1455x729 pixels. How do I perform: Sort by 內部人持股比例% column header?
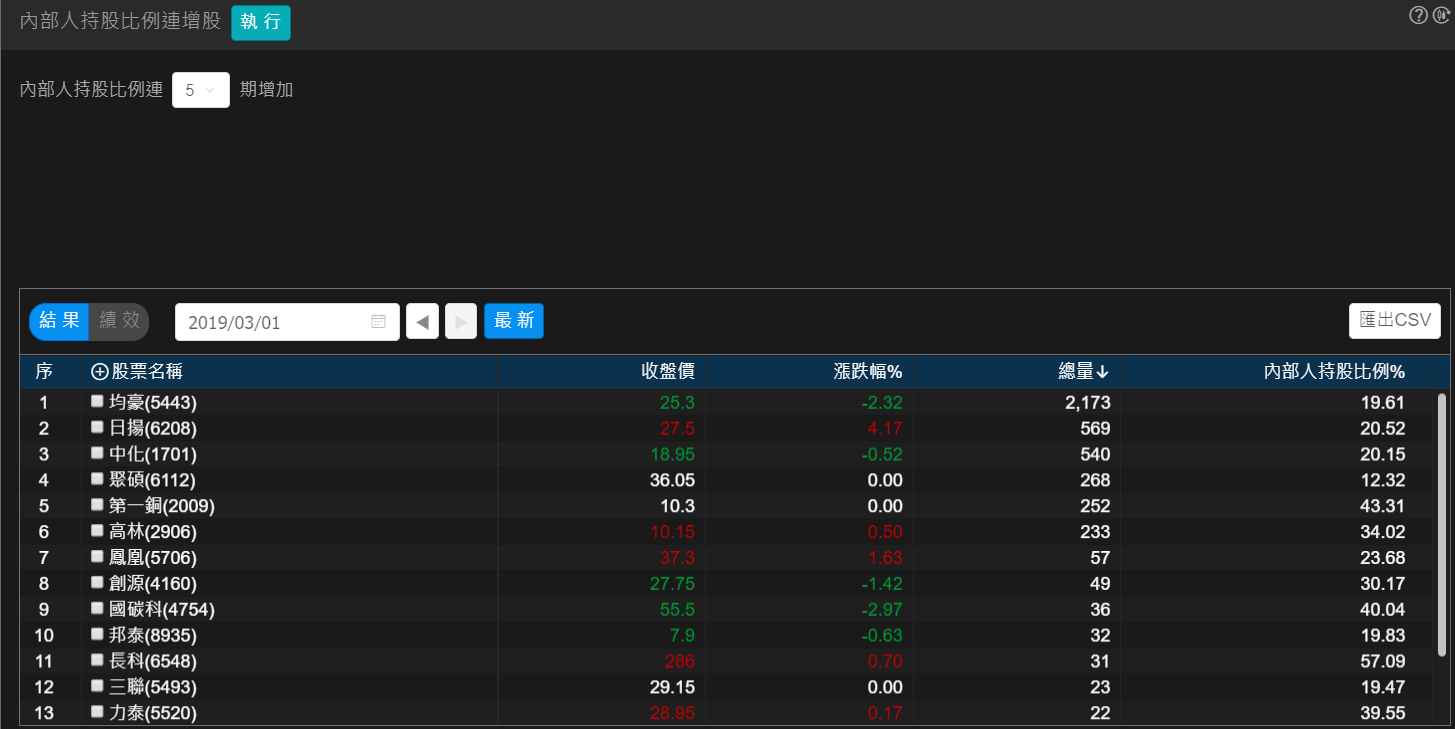[1334, 372]
